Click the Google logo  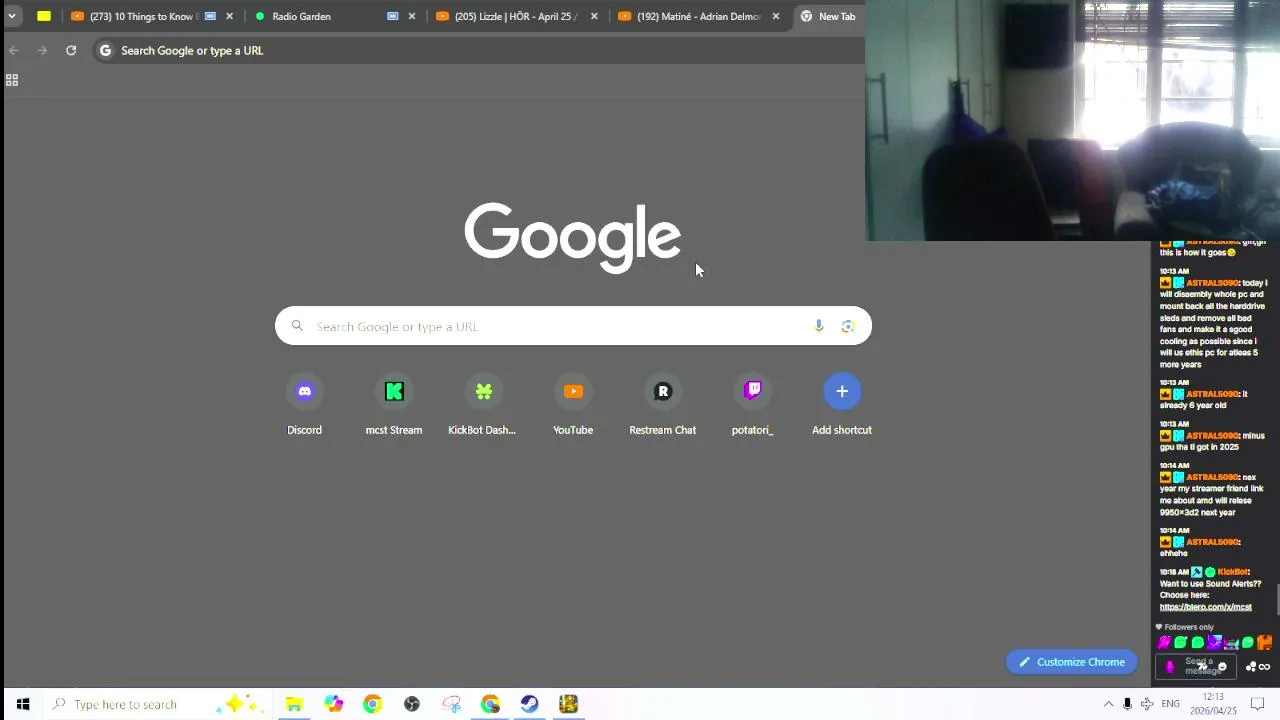pyautogui.click(x=572, y=238)
